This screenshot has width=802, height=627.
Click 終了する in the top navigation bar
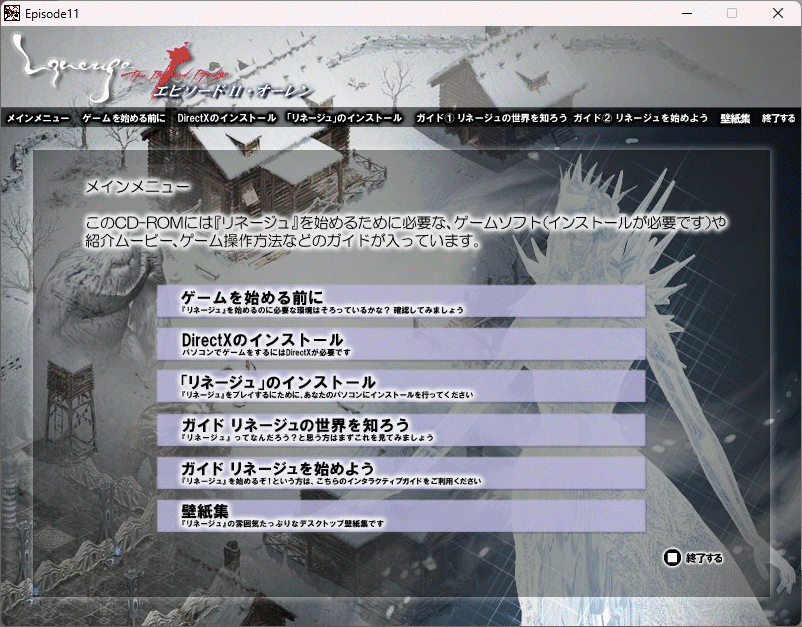tap(778, 118)
